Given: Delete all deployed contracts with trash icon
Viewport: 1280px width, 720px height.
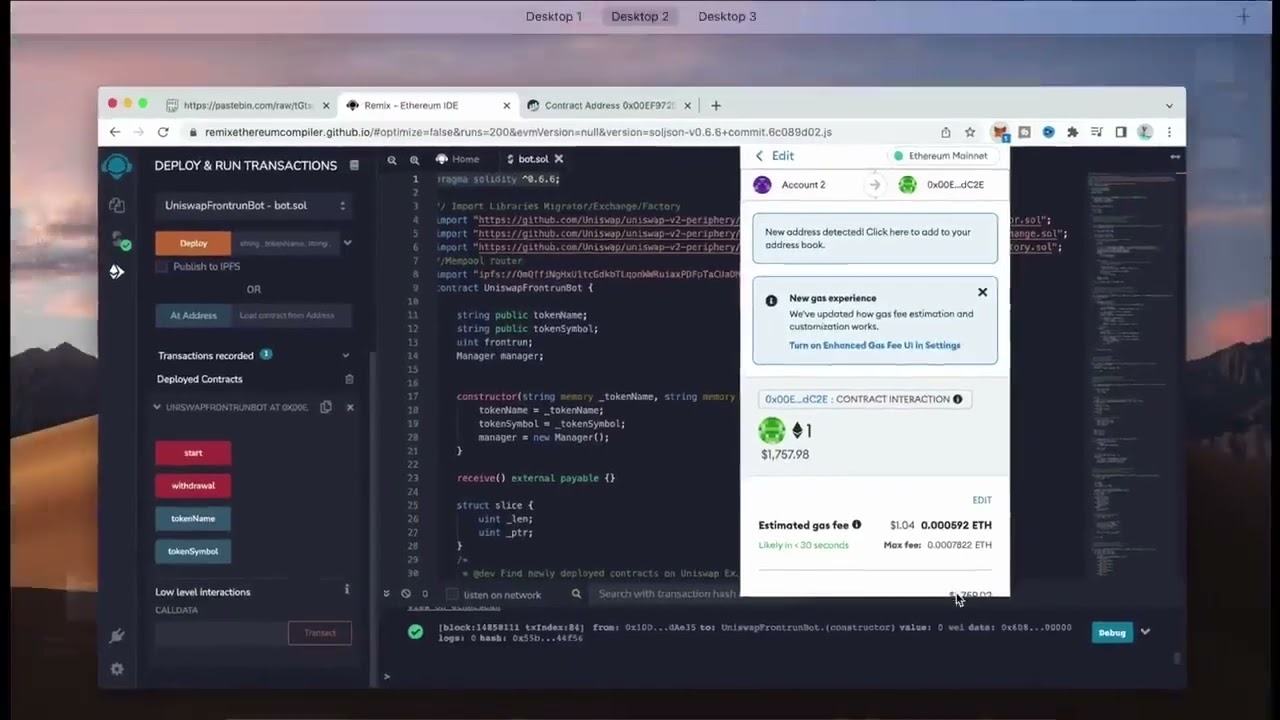Looking at the screenshot, I should tap(349, 379).
